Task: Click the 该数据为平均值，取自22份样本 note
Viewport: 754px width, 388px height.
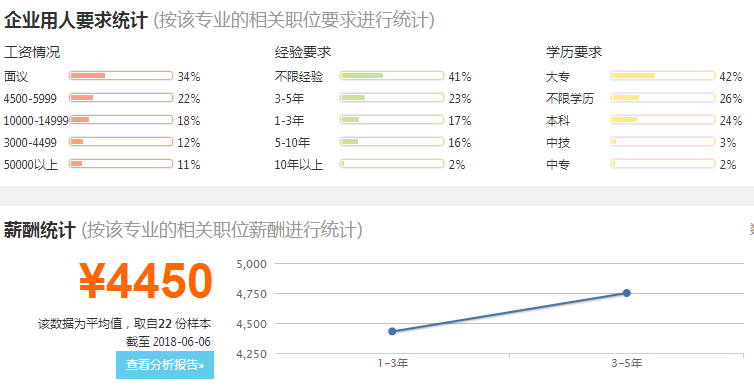Action: tap(125, 324)
